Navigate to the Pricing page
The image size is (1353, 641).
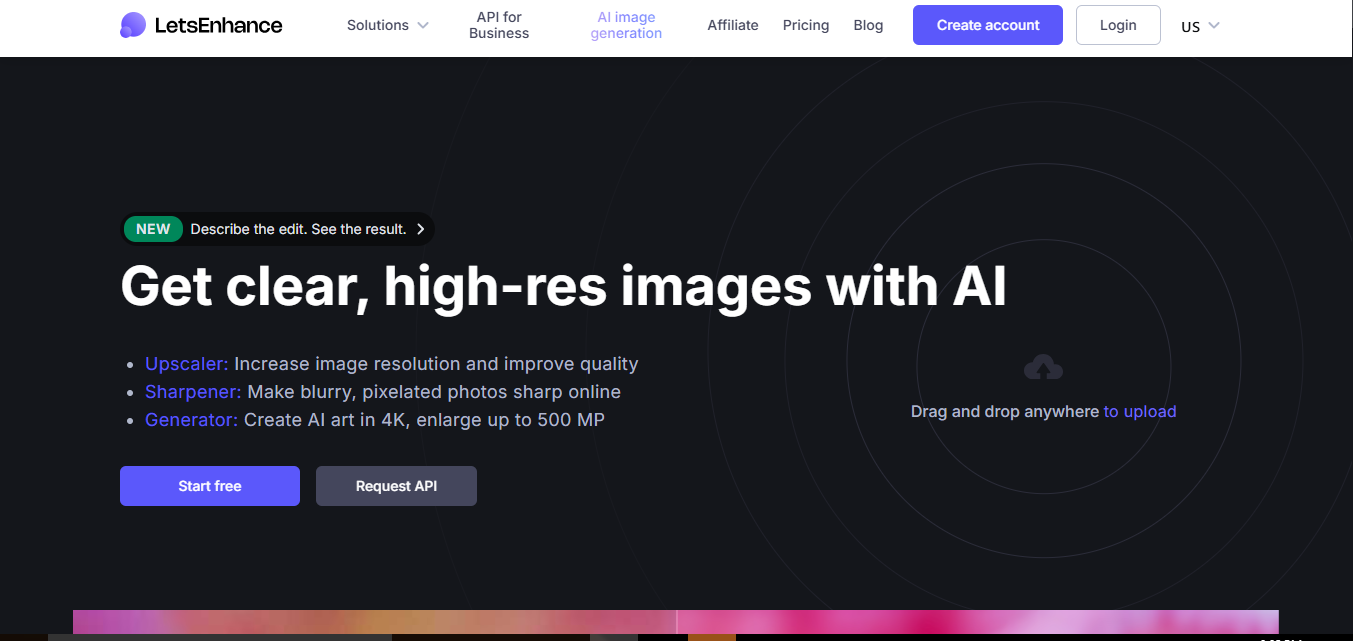click(x=806, y=25)
